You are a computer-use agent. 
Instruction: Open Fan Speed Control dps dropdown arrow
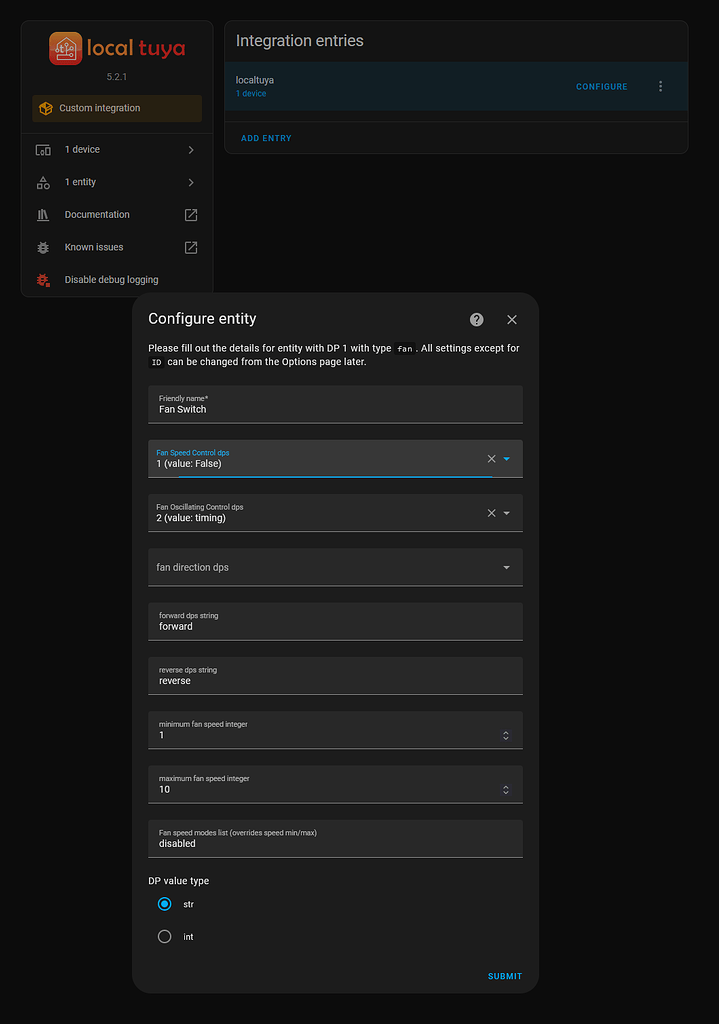(507, 459)
